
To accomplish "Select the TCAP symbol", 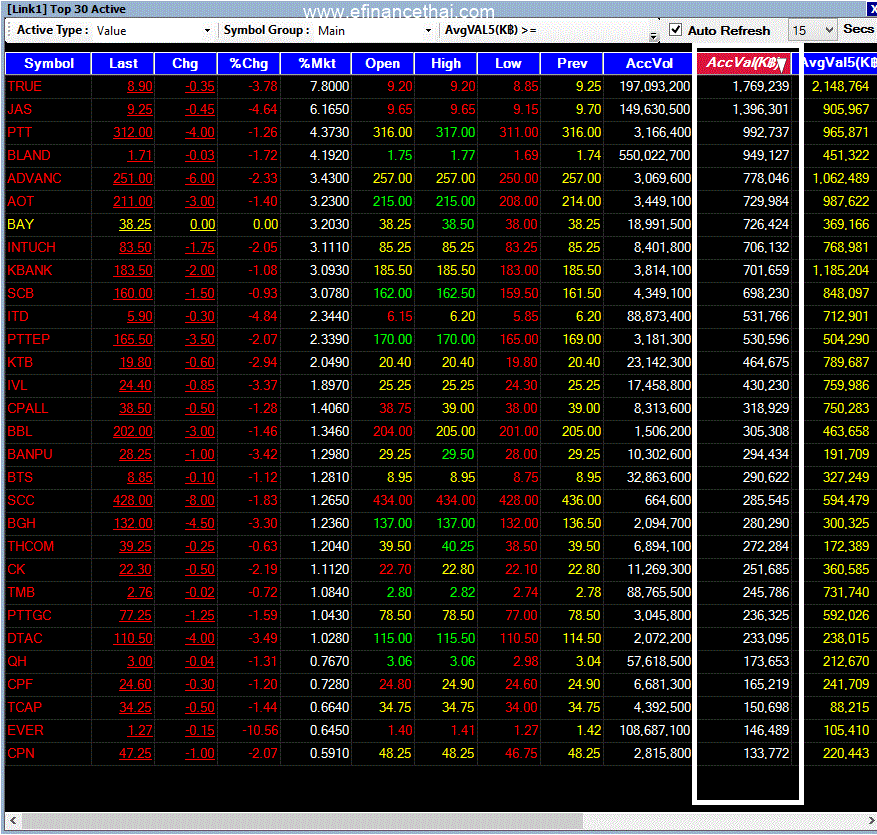I will [x=25, y=707].
